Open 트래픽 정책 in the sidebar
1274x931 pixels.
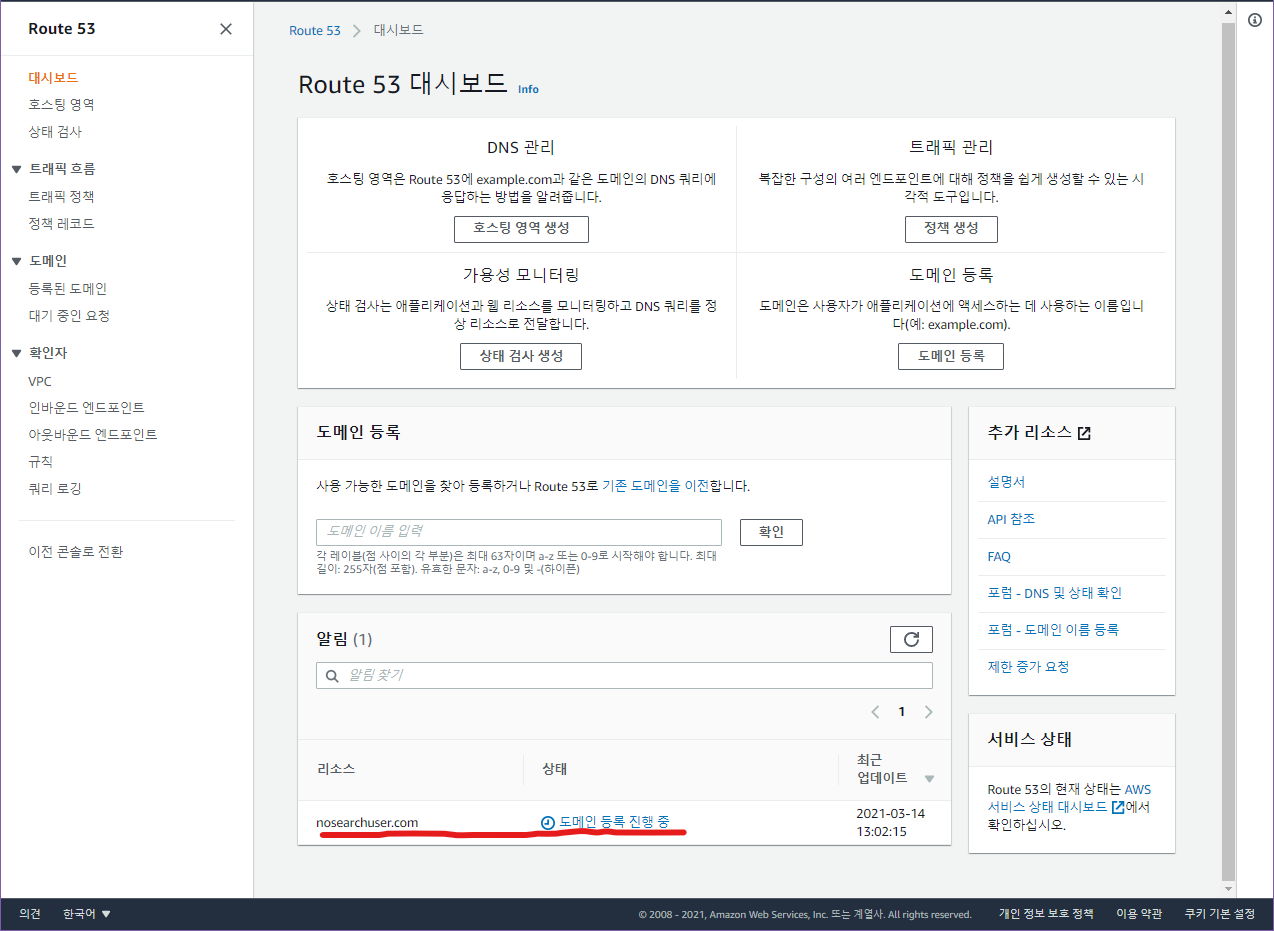point(61,197)
